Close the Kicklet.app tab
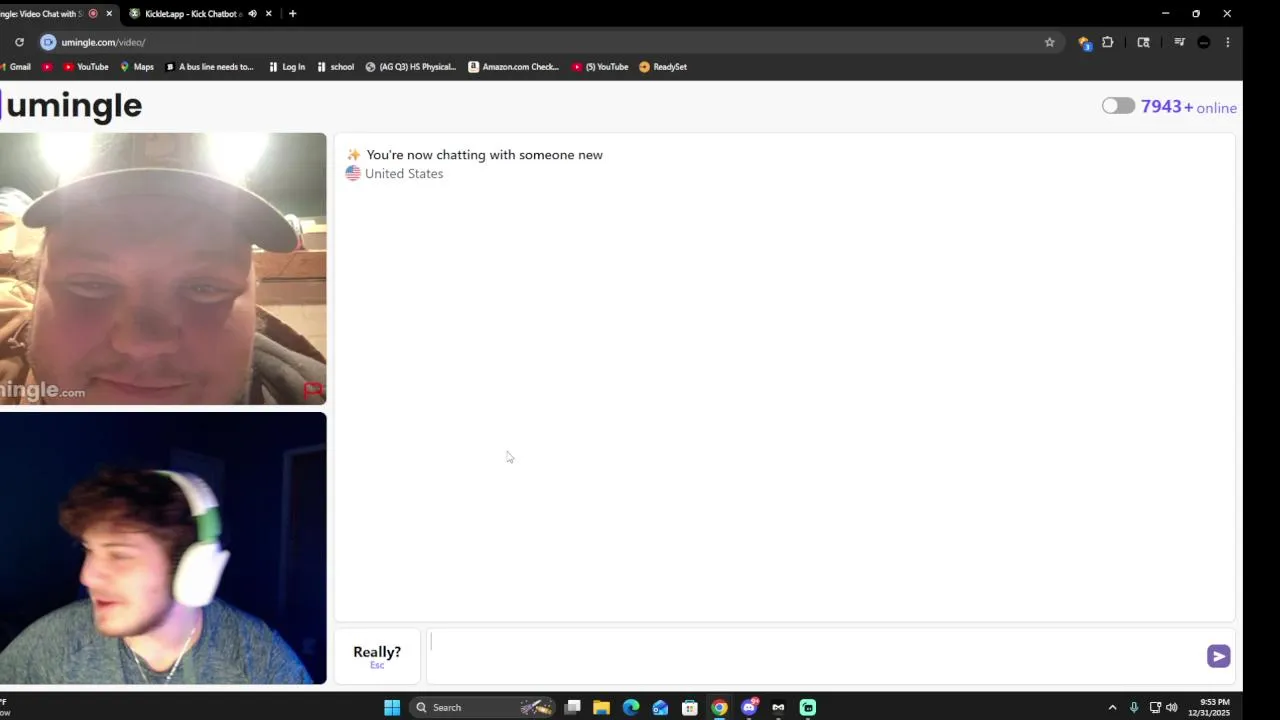This screenshot has height=720, width=1280. coord(268,14)
